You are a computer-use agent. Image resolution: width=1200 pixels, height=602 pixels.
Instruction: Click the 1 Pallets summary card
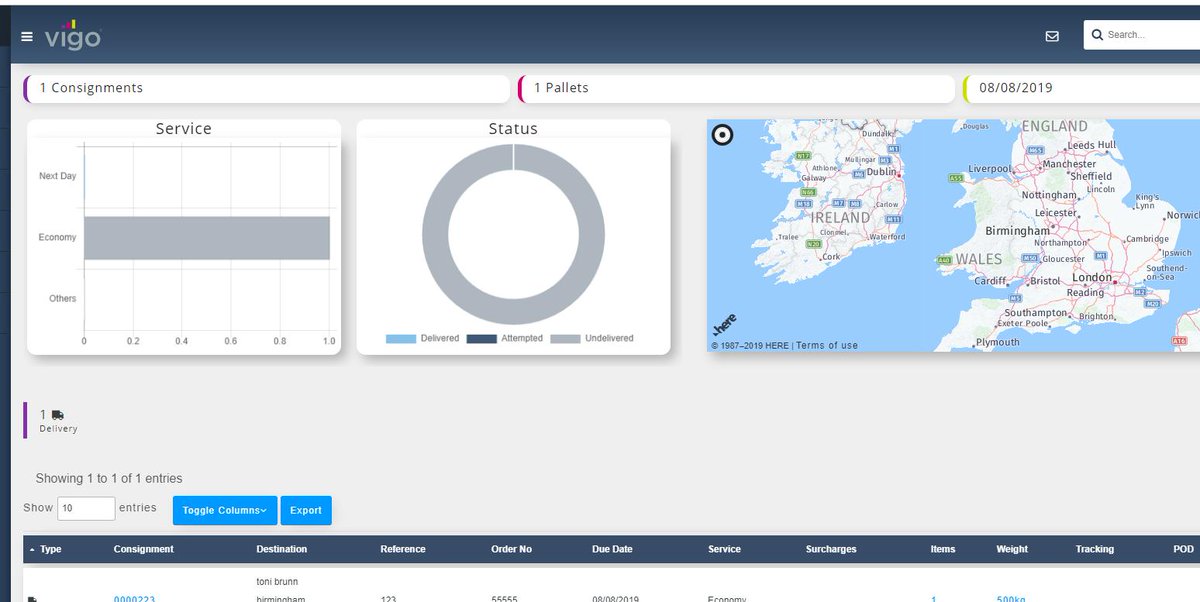737,88
